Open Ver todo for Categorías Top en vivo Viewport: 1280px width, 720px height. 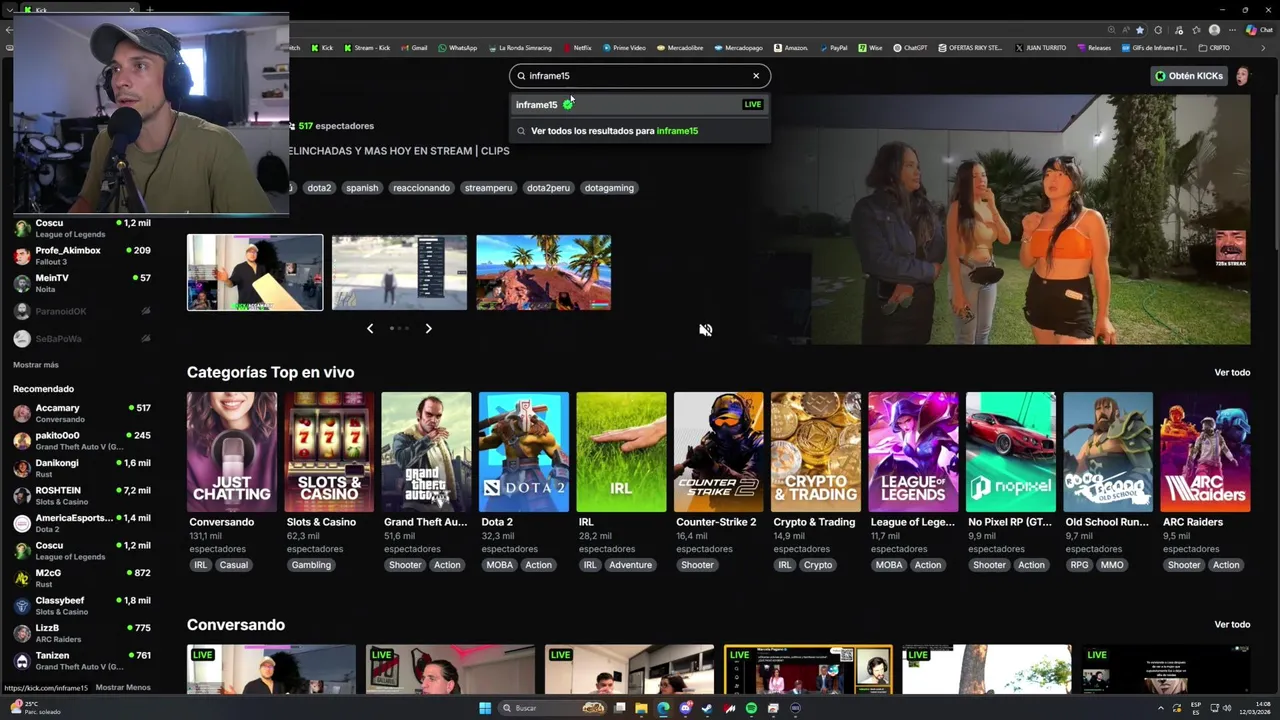click(1232, 372)
